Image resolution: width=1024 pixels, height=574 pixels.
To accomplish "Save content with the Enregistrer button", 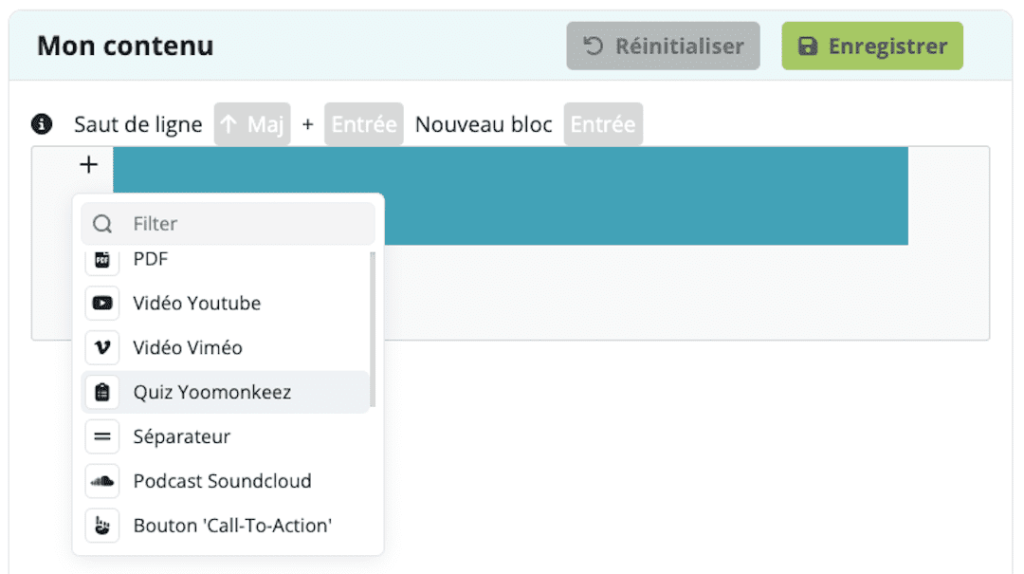I will point(872,46).
